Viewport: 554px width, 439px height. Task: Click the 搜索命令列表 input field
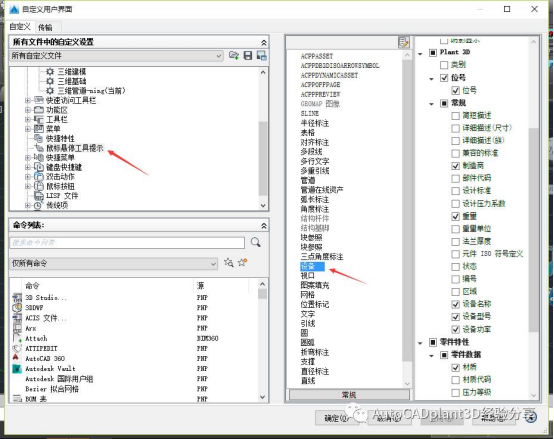tap(127, 243)
